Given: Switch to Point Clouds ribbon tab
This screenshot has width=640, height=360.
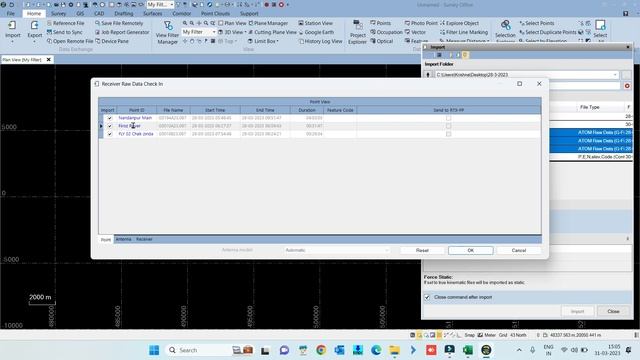Looking at the screenshot, I should [x=215, y=13].
